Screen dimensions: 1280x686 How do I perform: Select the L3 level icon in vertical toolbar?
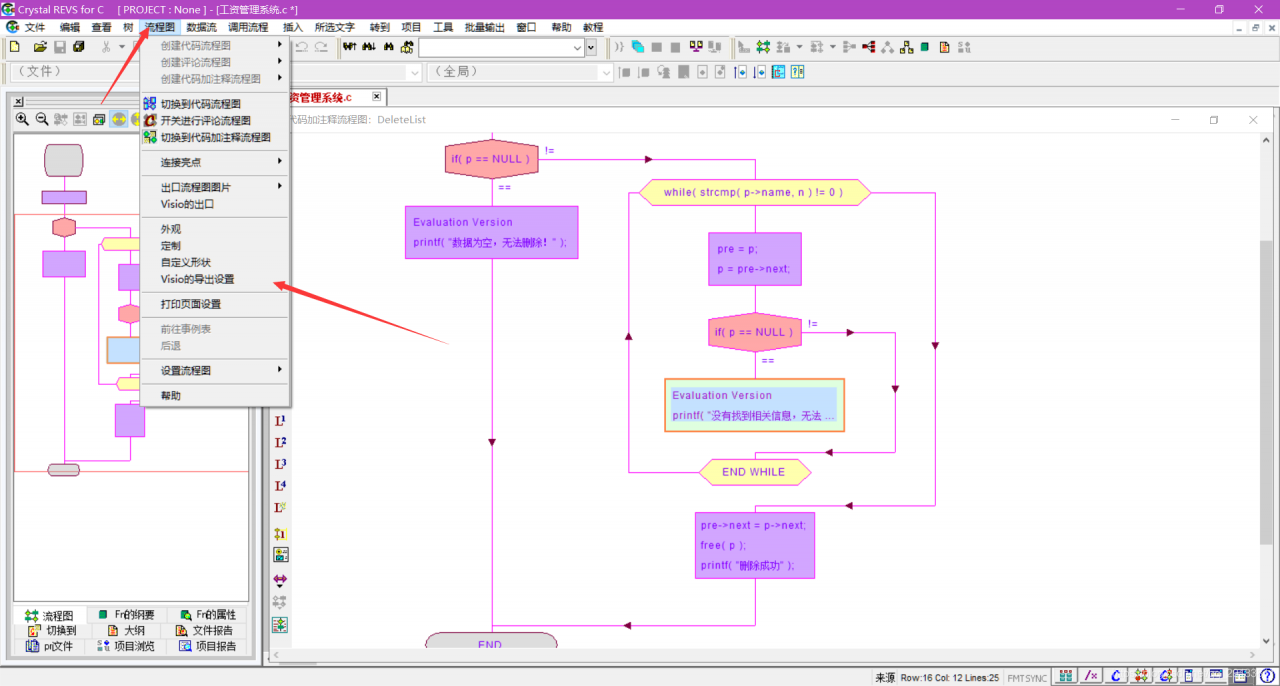[x=280, y=464]
